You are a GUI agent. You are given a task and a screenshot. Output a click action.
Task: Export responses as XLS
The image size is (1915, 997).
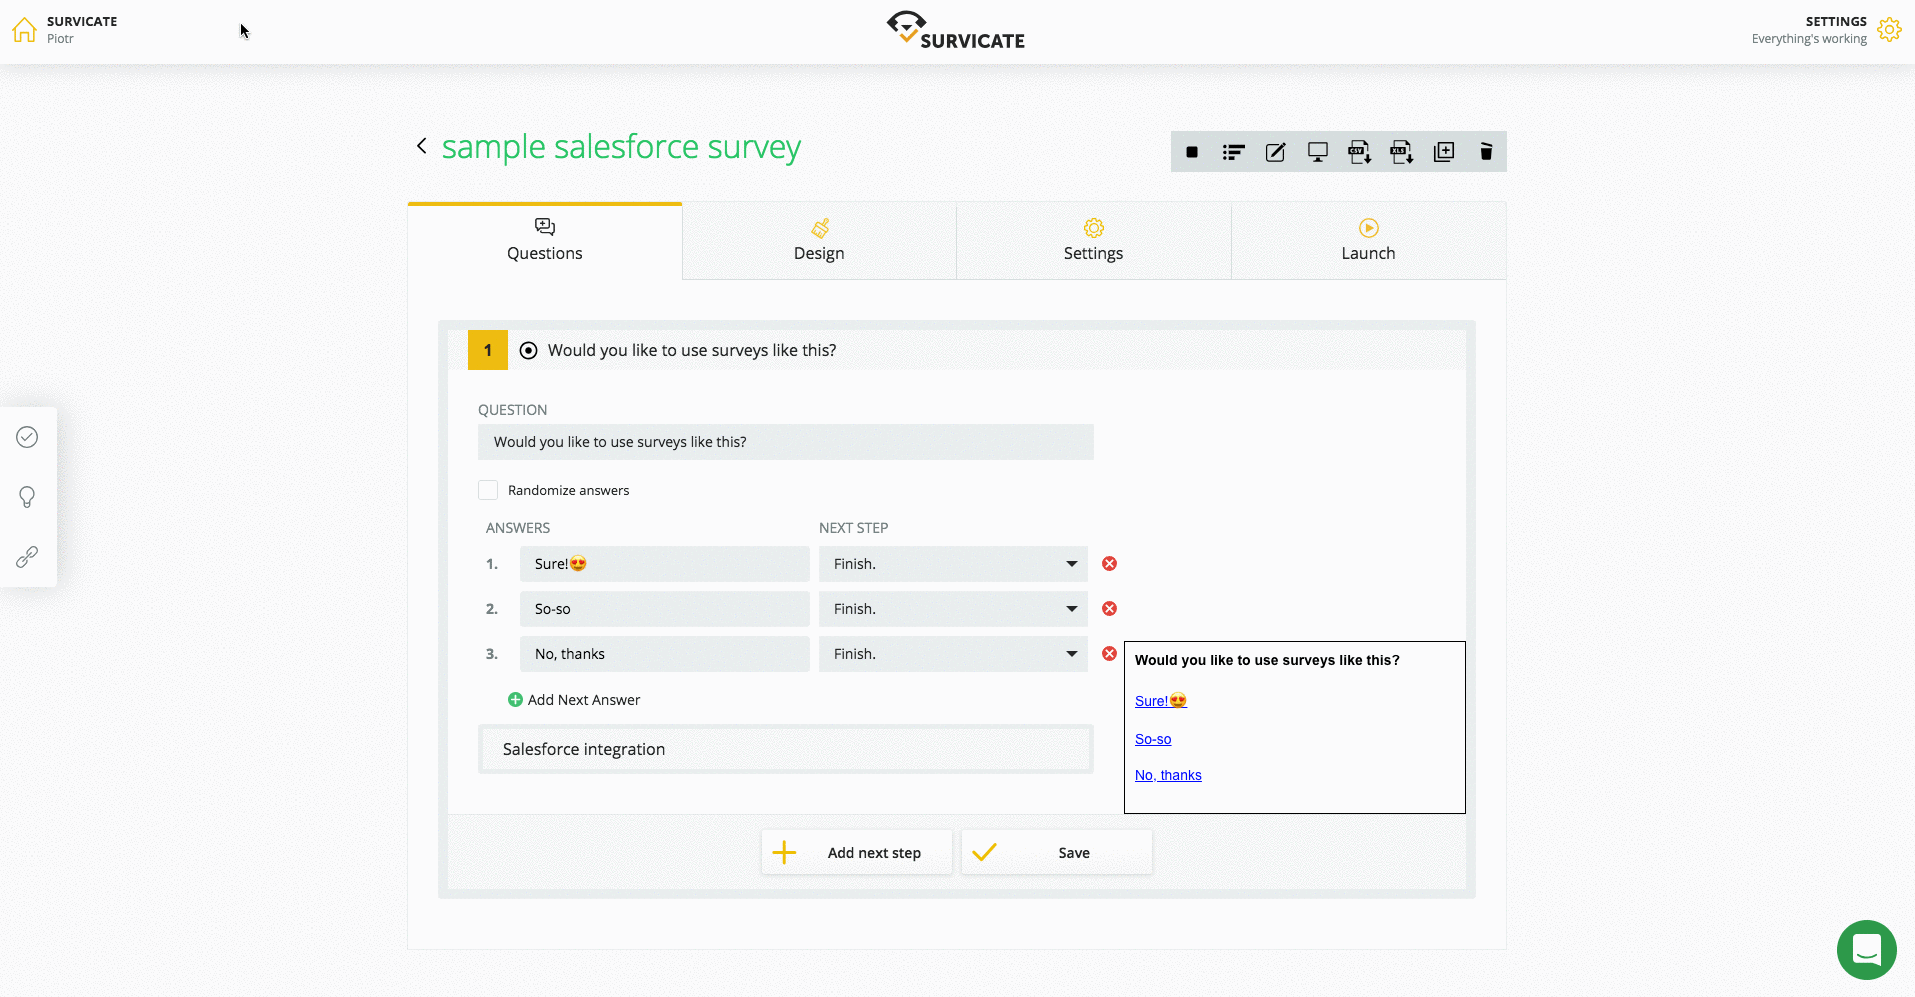(1402, 152)
